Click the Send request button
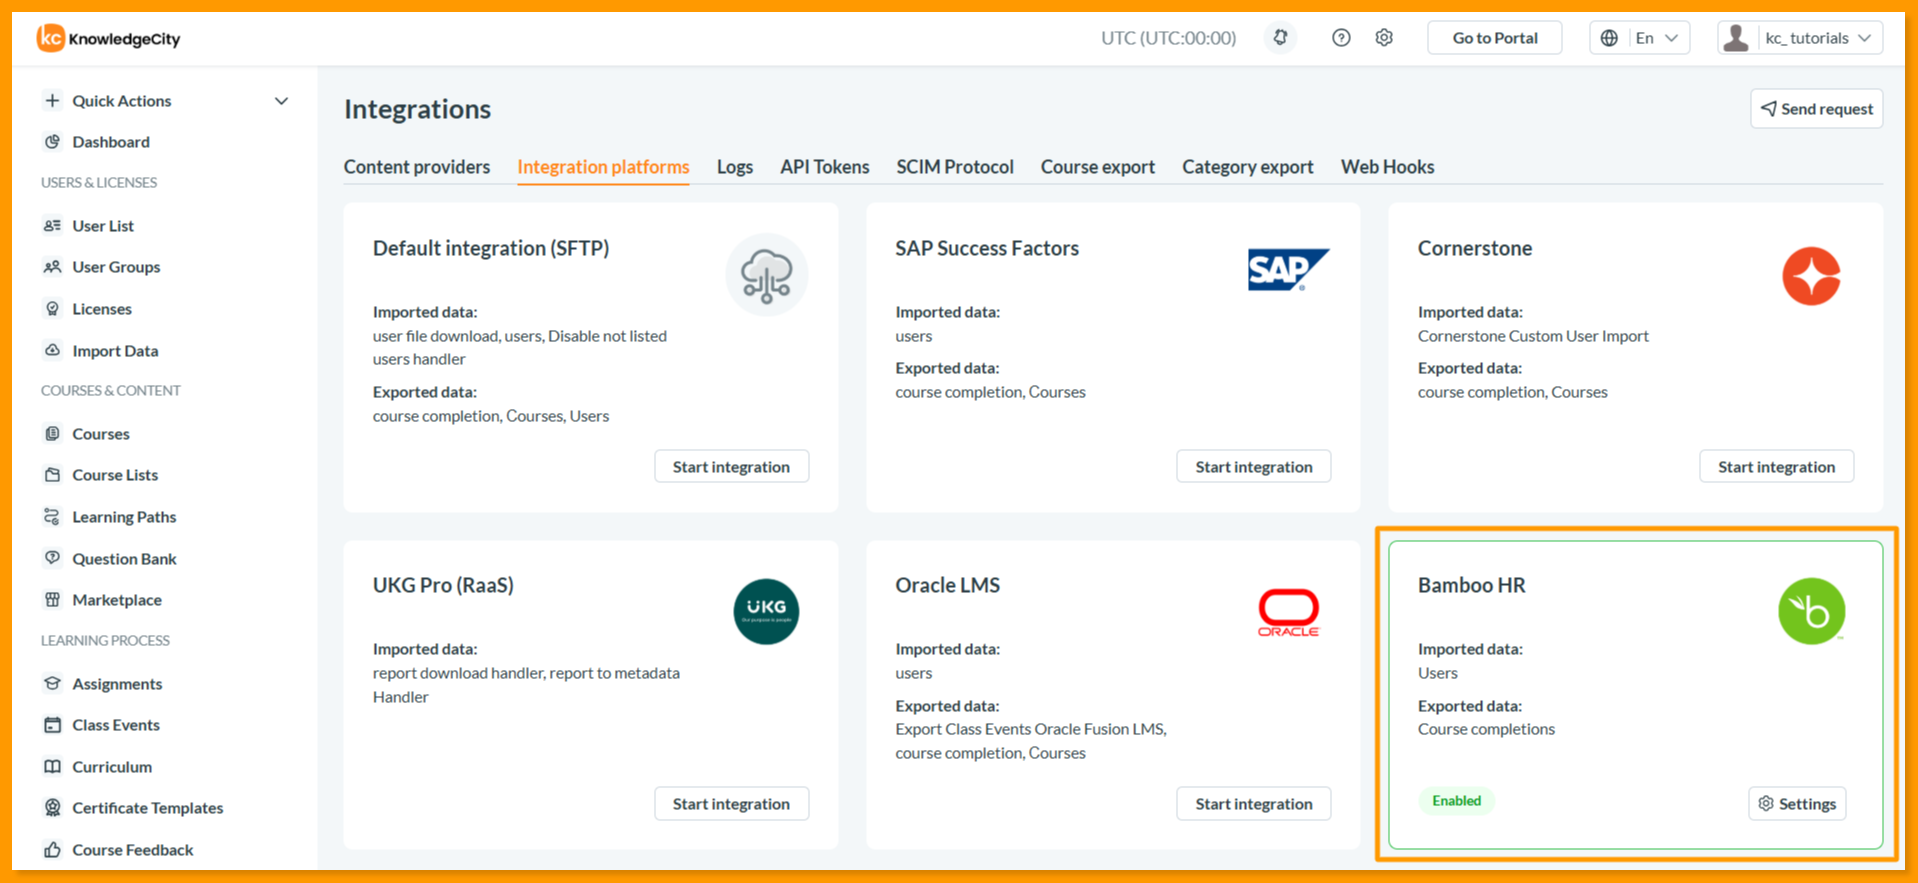 (x=1816, y=109)
